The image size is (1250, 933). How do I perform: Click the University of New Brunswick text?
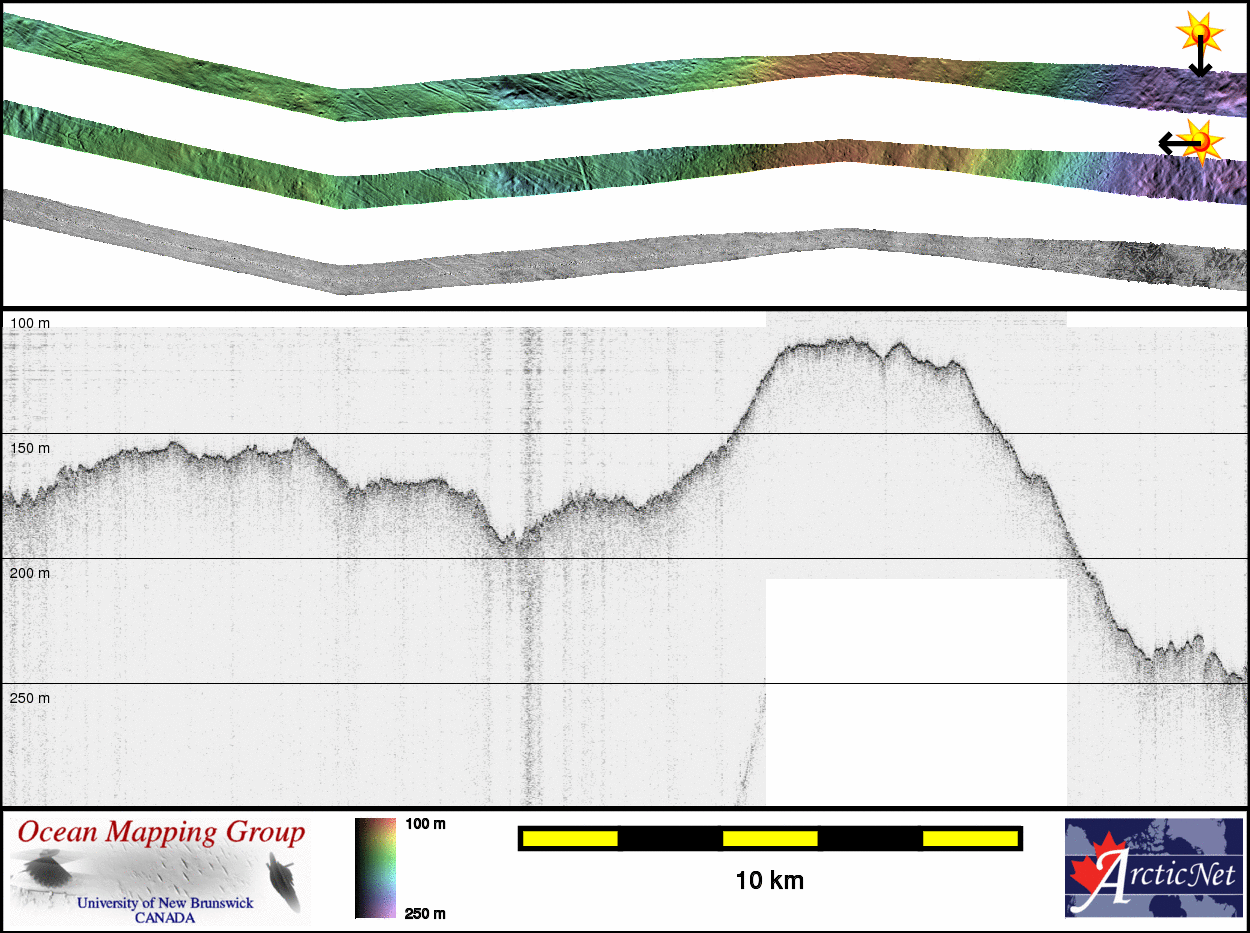[x=165, y=903]
